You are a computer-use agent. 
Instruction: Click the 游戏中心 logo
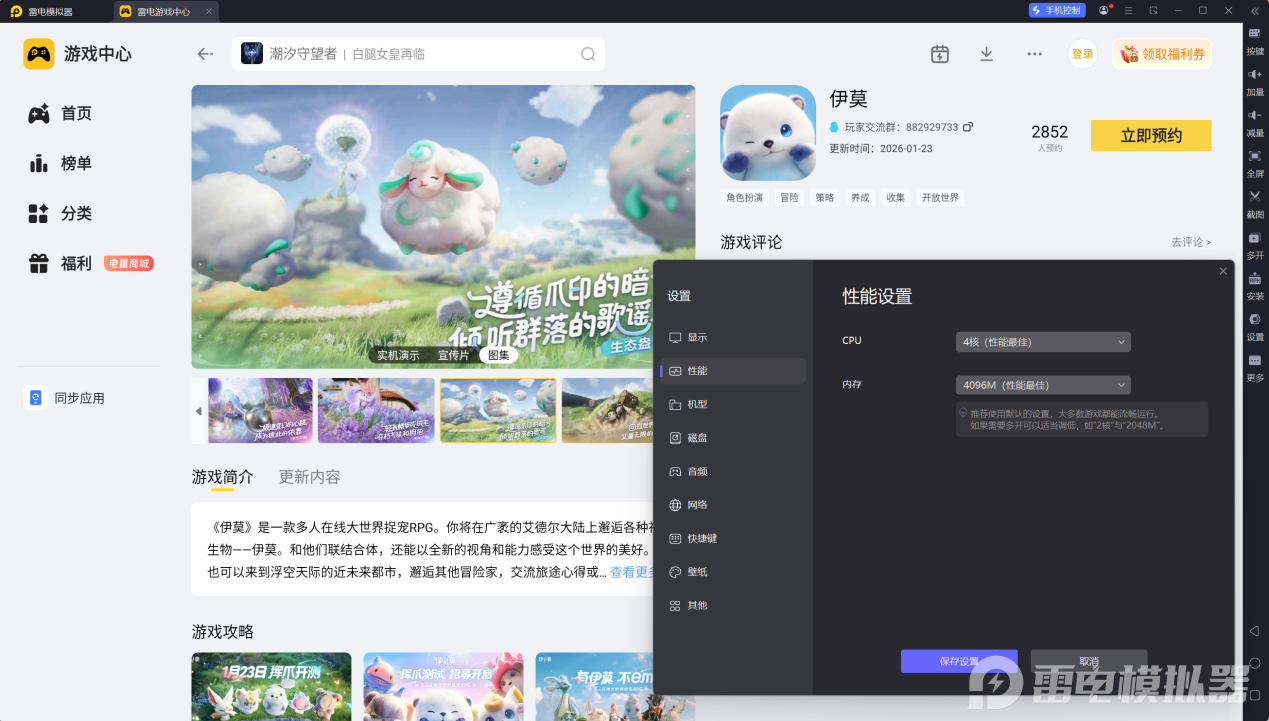(78, 54)
